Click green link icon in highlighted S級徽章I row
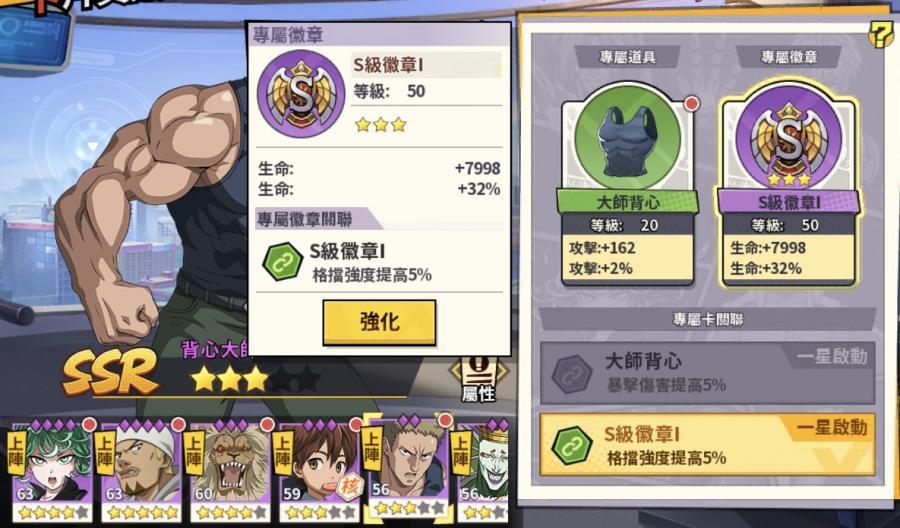Screen dimensions: 900x528 [571, 445]
